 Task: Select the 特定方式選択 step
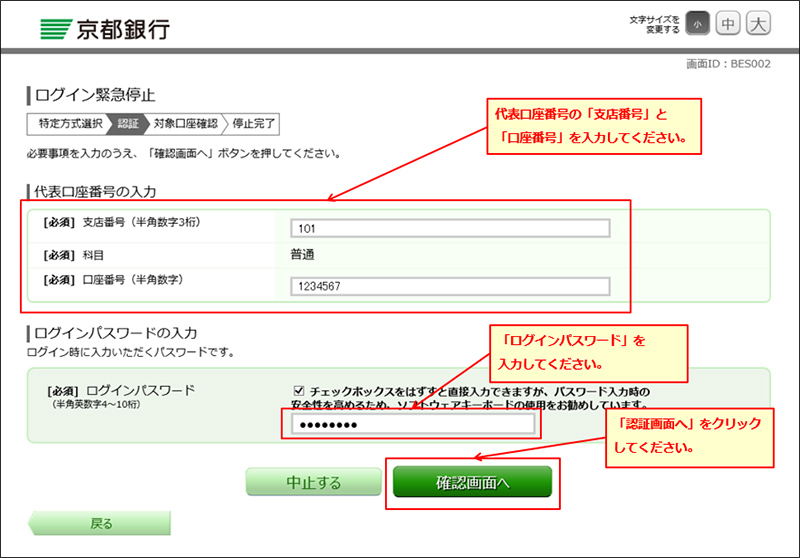coord(68,124)
